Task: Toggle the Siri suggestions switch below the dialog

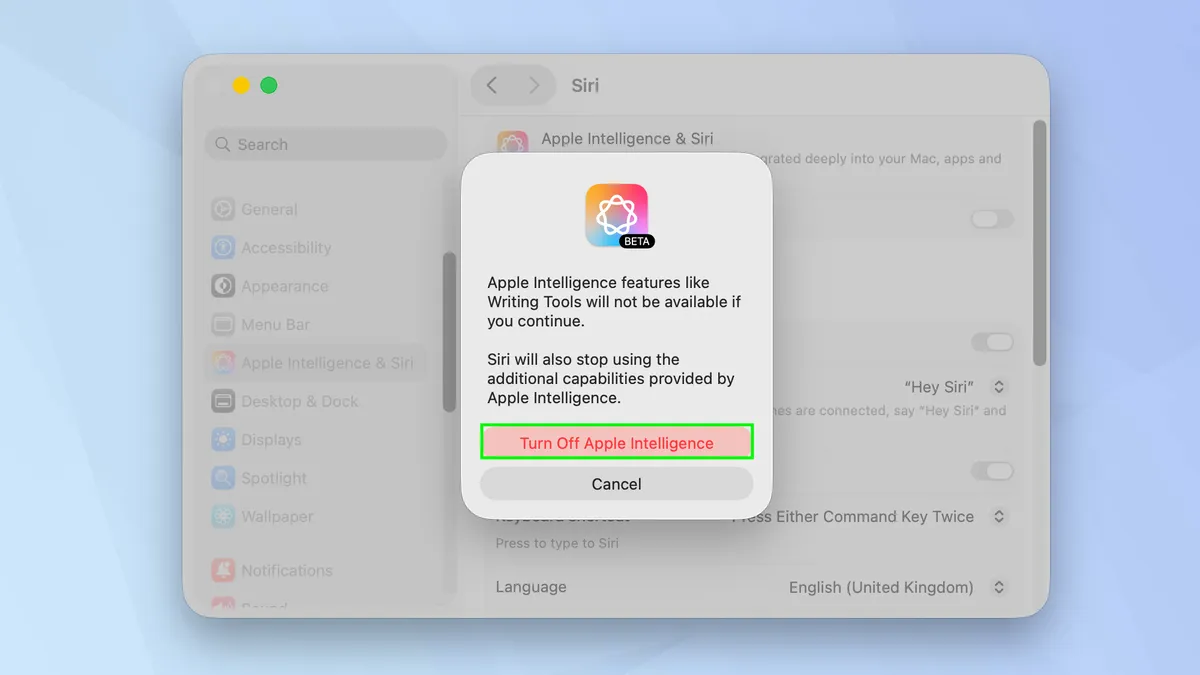Action: (993, 471)
